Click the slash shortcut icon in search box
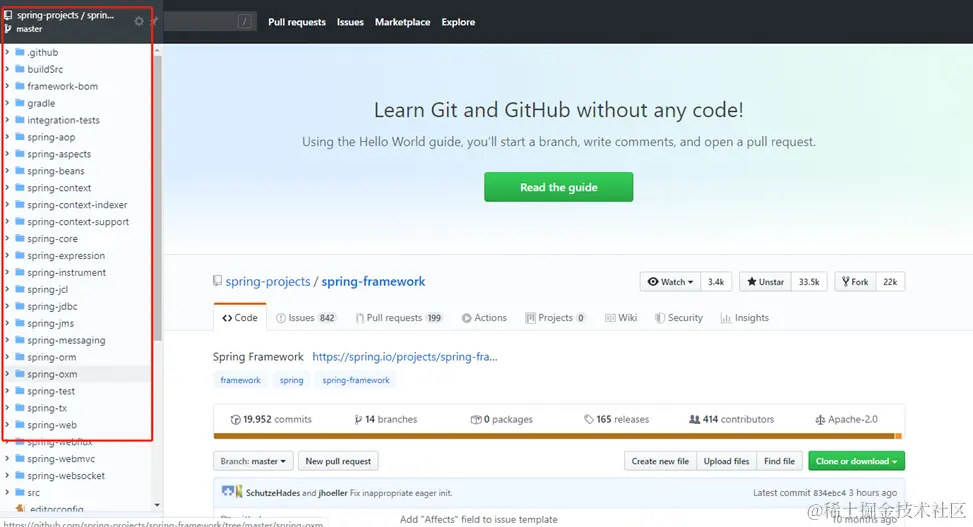The height and width of the screenshot is (527, 973). 244,22
